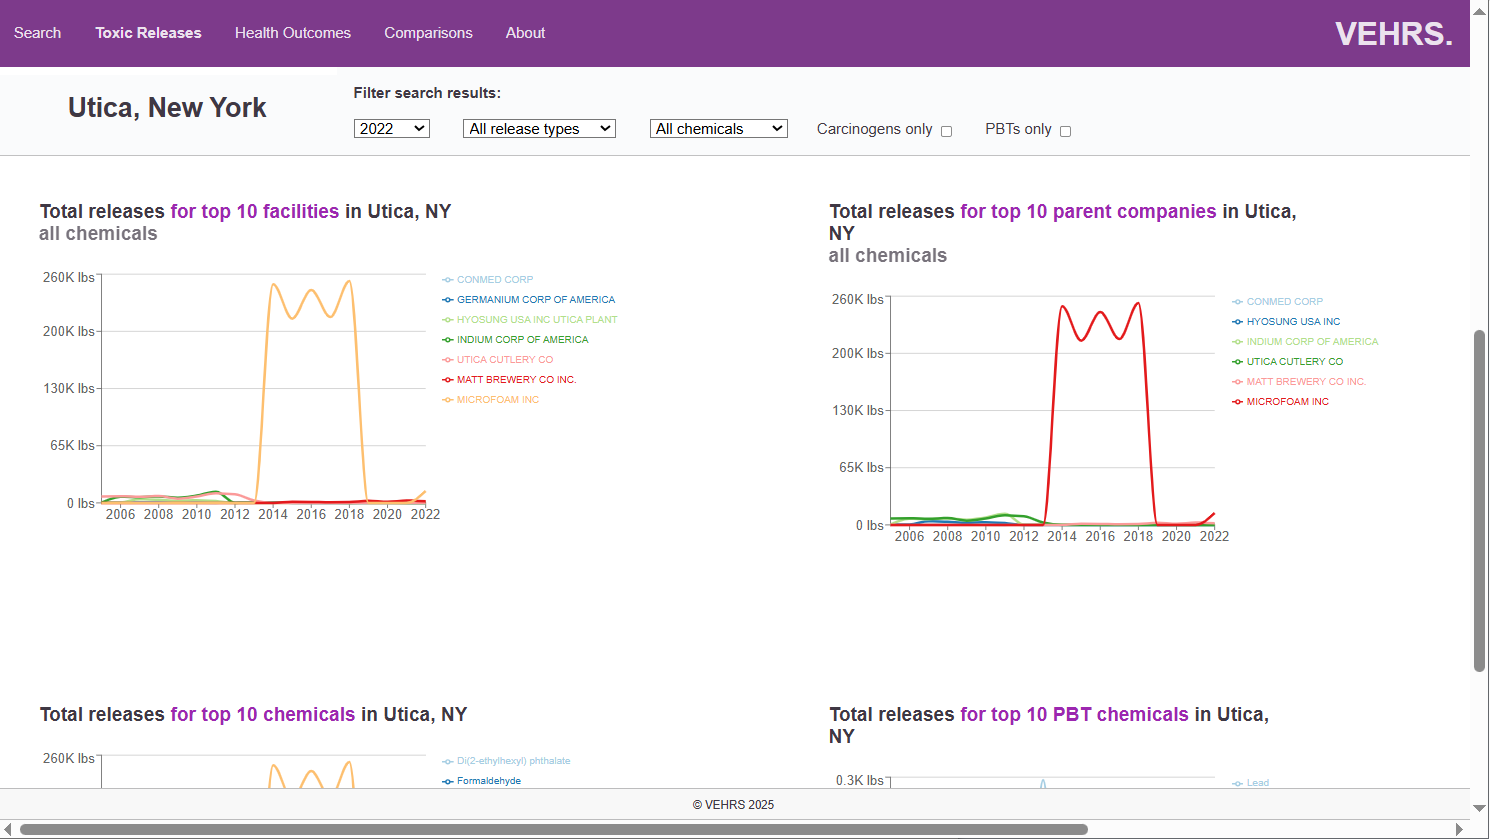Toggle HYOSUNG USA INC parent company series
Screen dimensions: 1490x840
[1286, 322]
